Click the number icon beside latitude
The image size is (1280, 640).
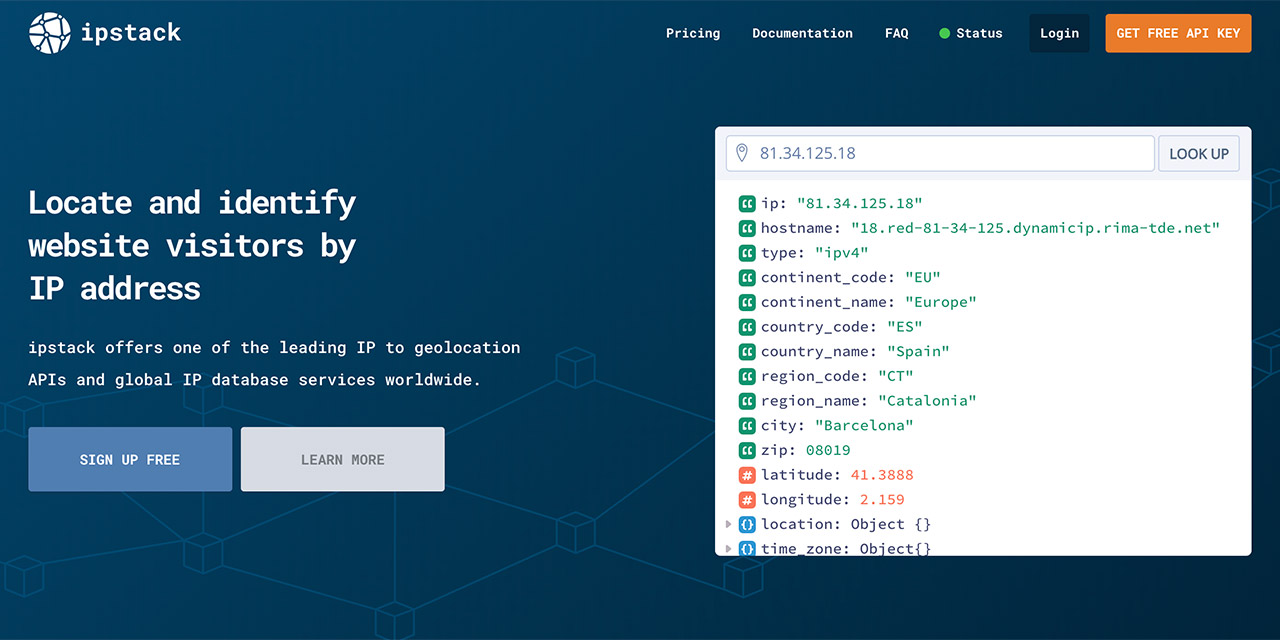point(747,475)
